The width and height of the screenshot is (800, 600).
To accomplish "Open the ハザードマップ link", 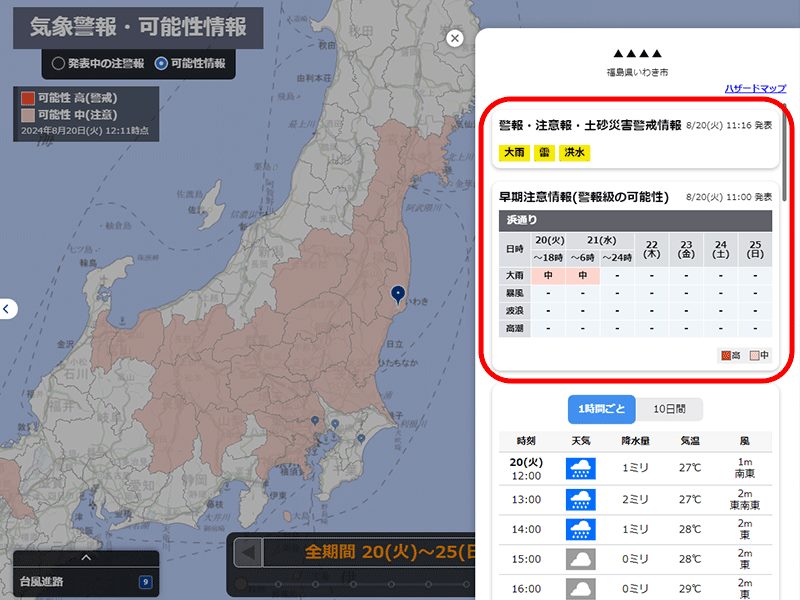I will click(755, 89).
